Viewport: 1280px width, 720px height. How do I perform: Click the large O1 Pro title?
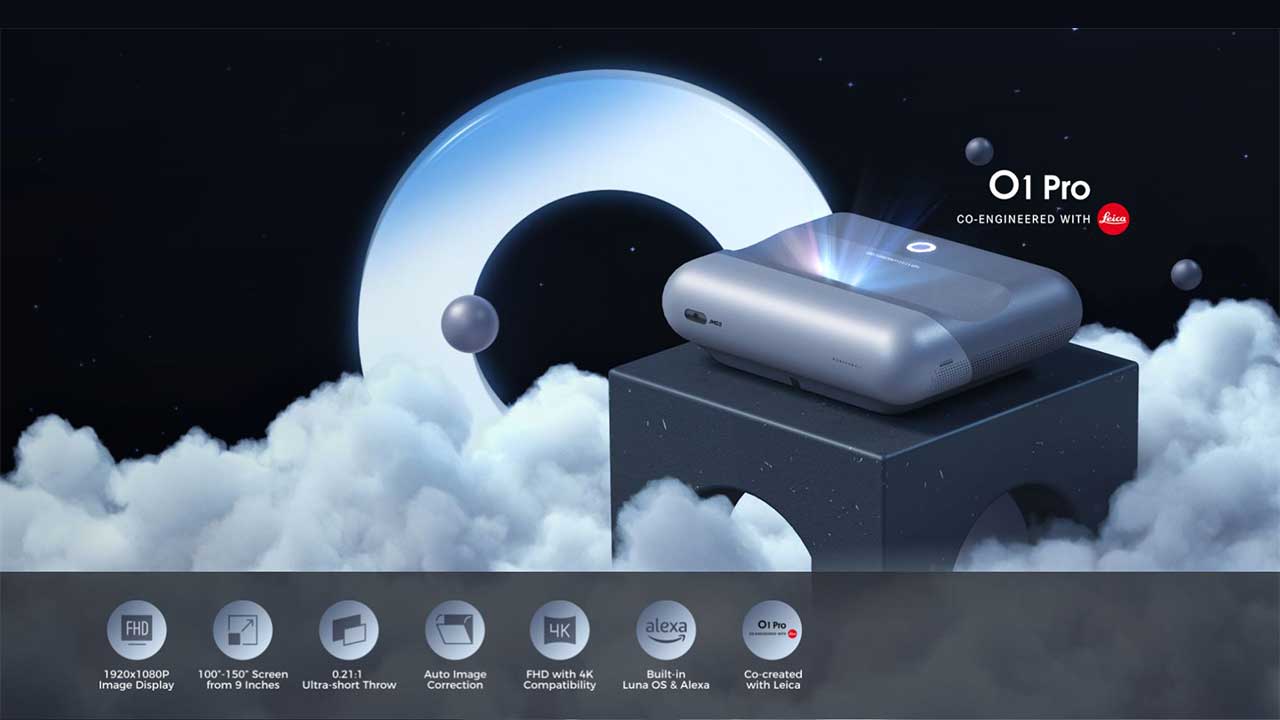[1039, 187]
